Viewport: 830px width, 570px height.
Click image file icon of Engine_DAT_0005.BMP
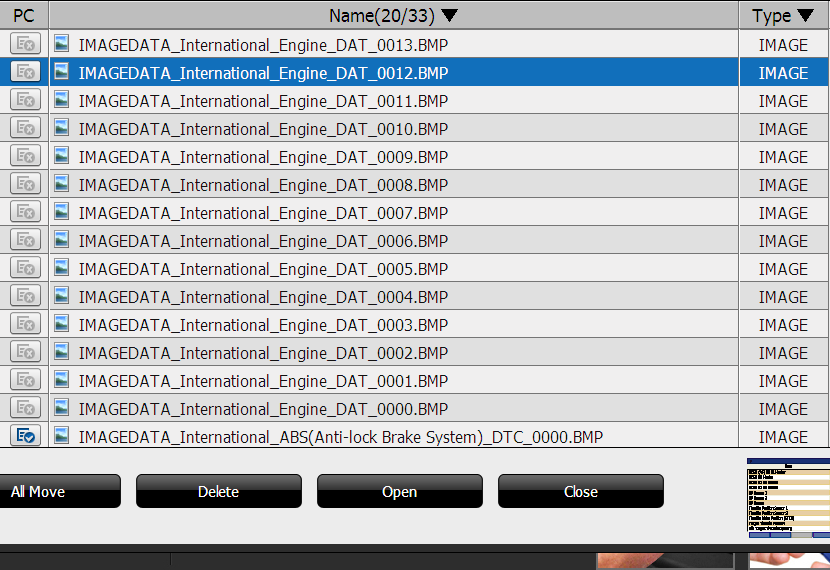tap(62, 268)
